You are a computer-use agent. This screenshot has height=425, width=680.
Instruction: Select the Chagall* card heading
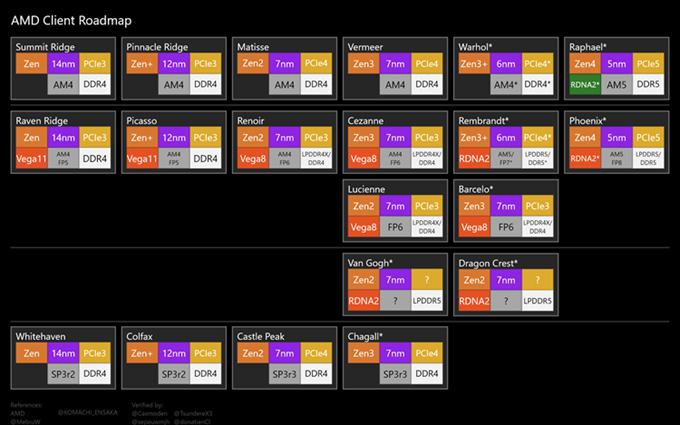pos(365,336)
